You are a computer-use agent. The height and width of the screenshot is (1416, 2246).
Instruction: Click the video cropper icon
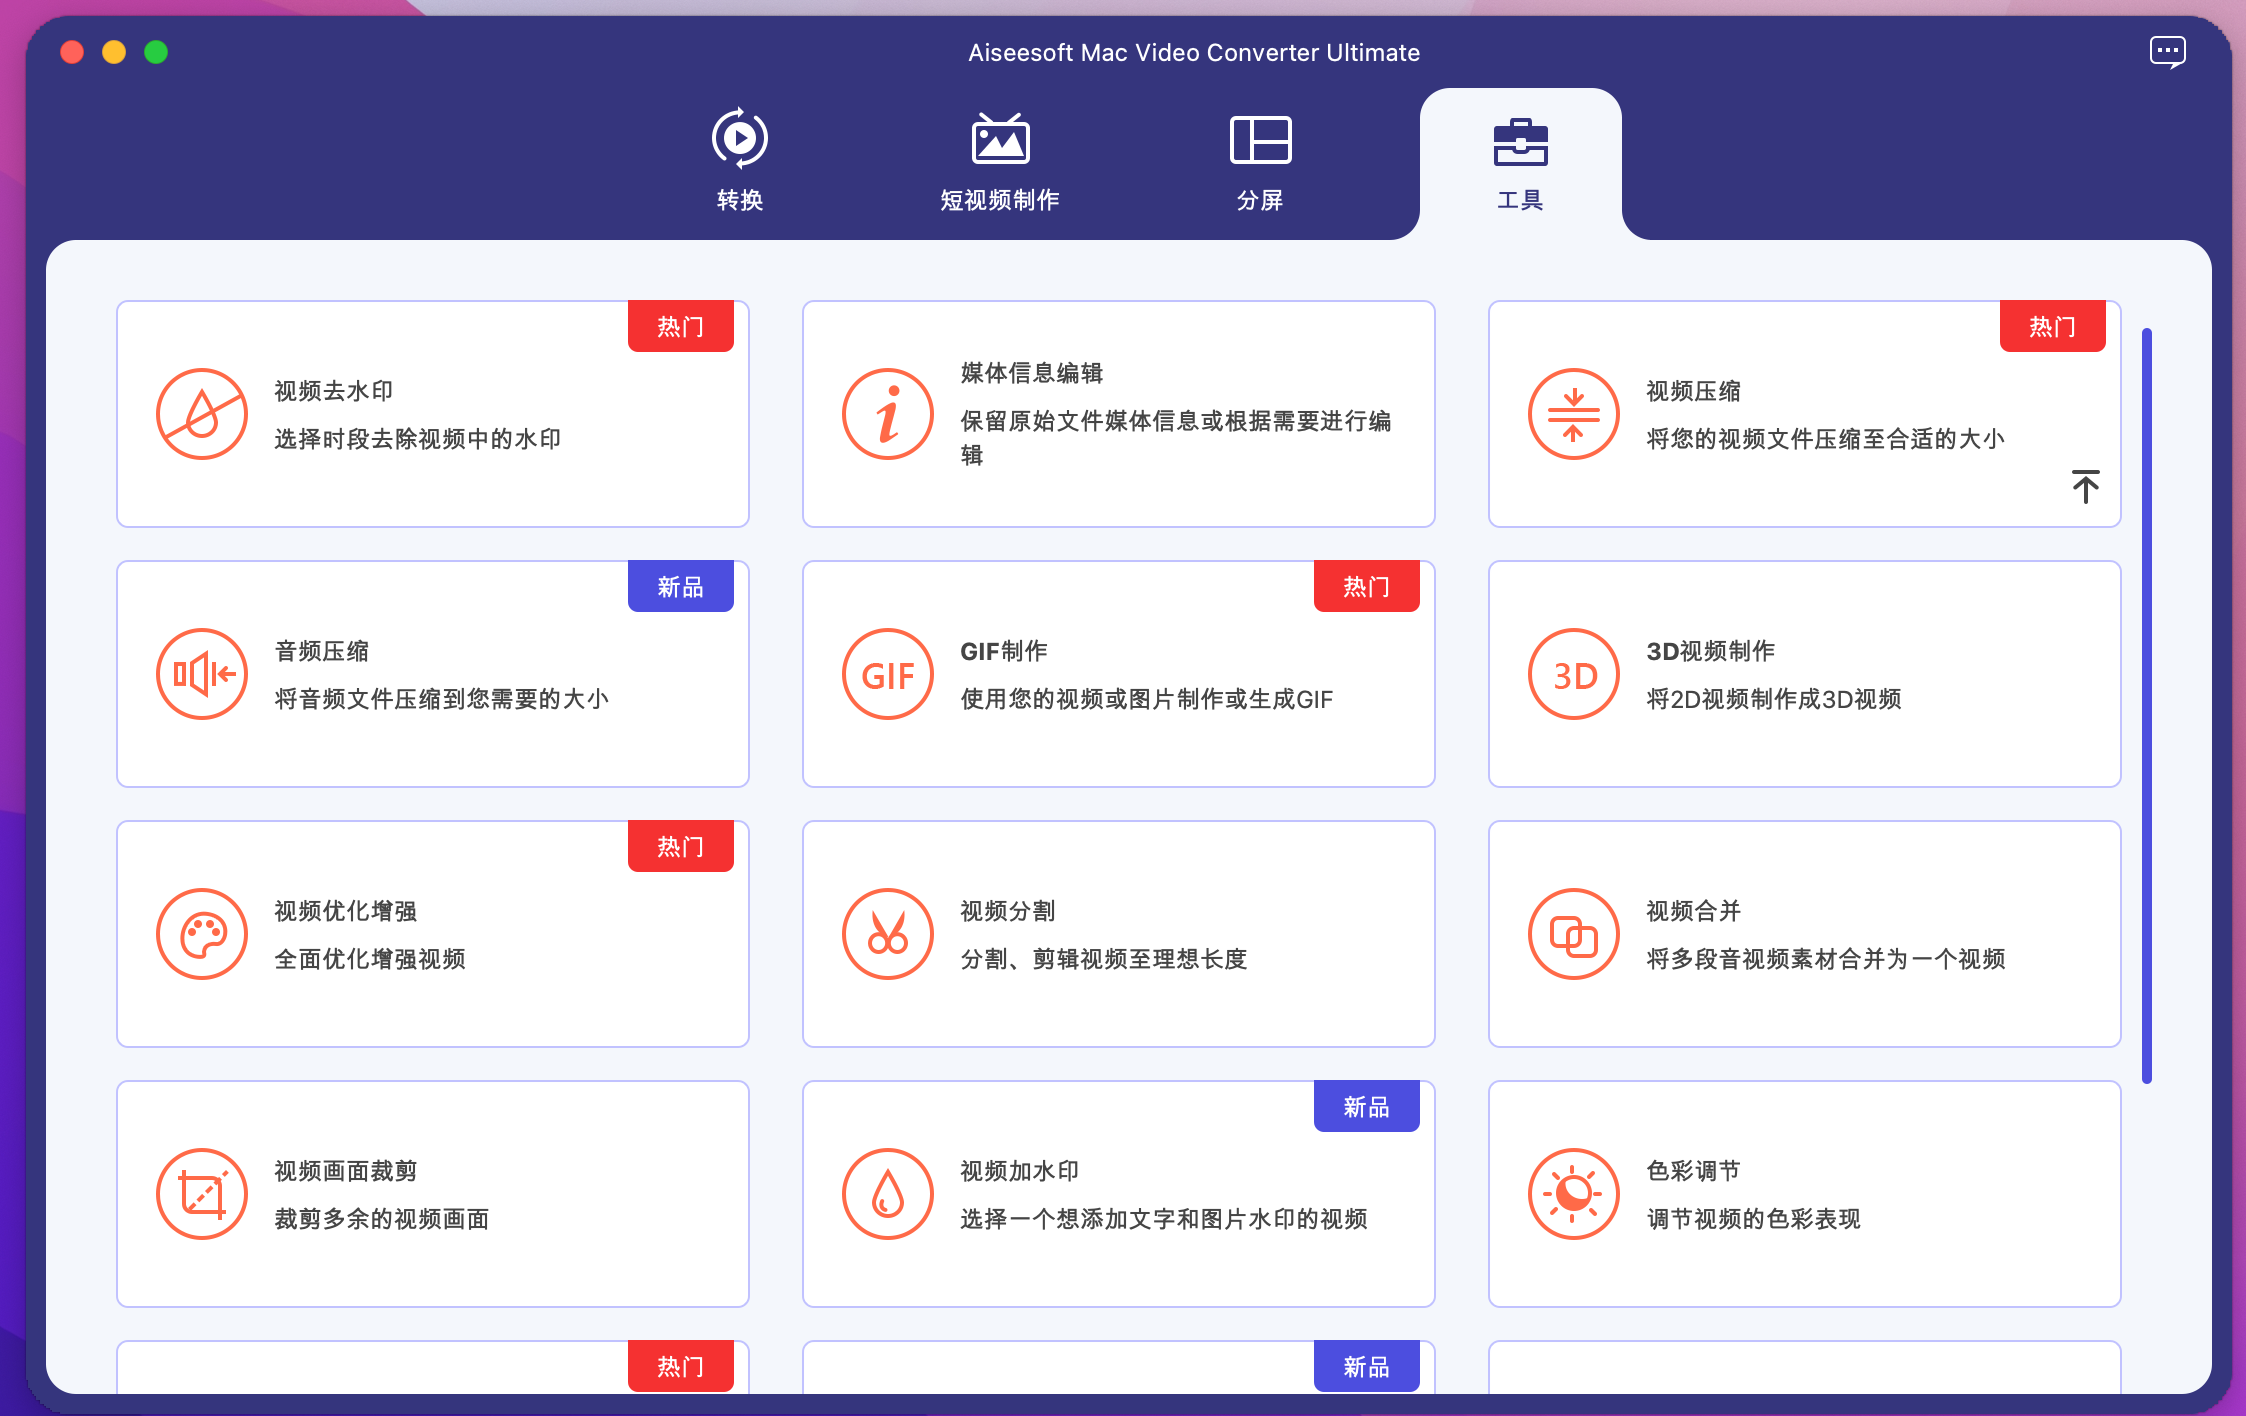coord(202,1194)
